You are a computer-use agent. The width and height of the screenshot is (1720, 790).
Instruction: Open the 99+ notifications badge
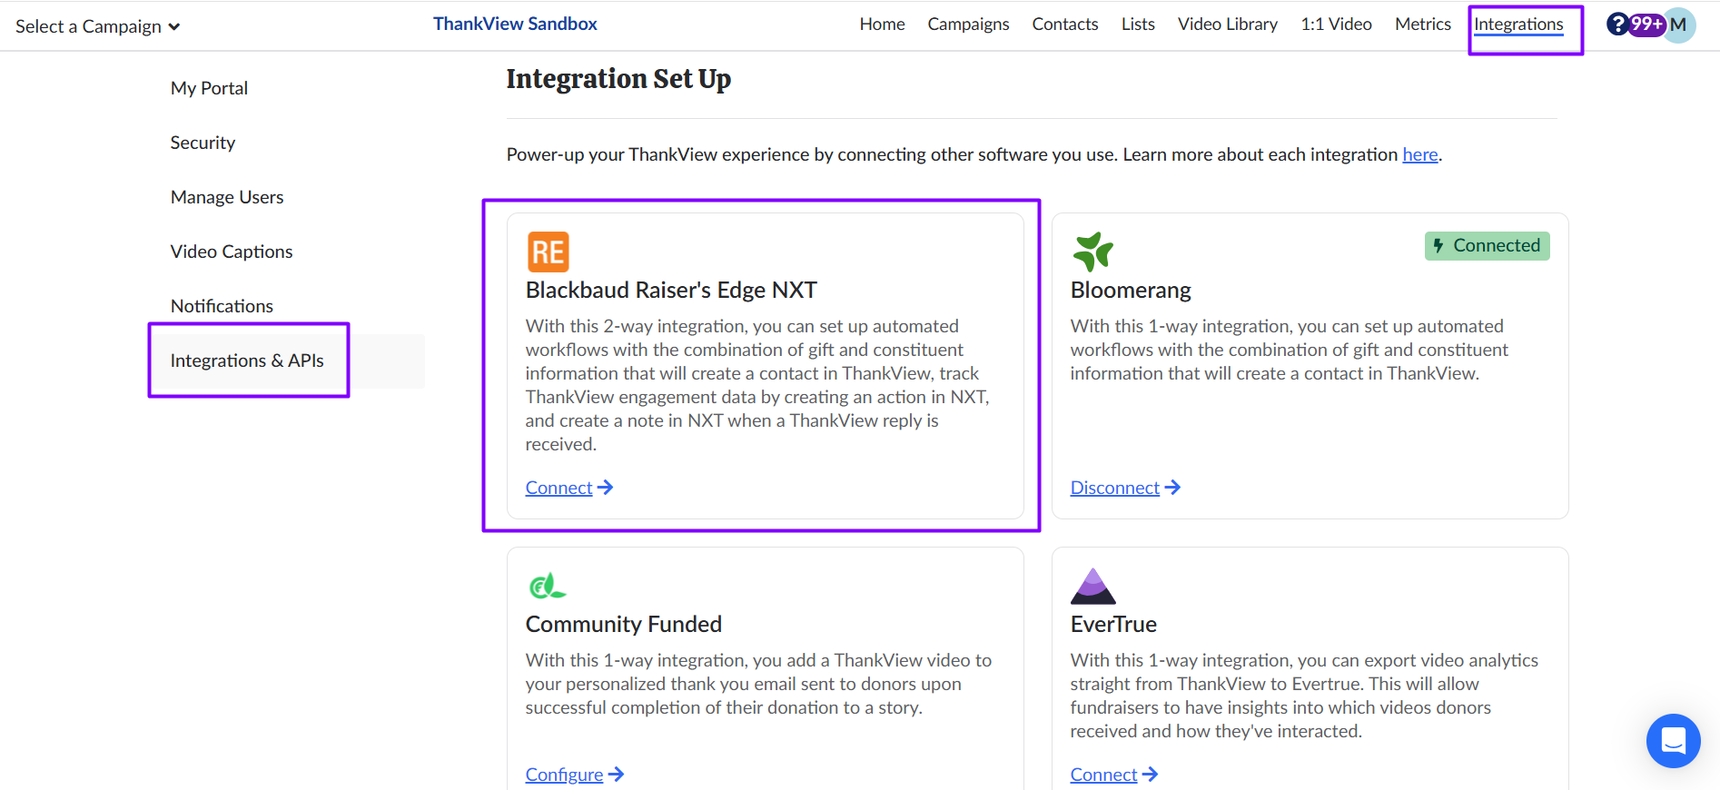point(1645,24)
